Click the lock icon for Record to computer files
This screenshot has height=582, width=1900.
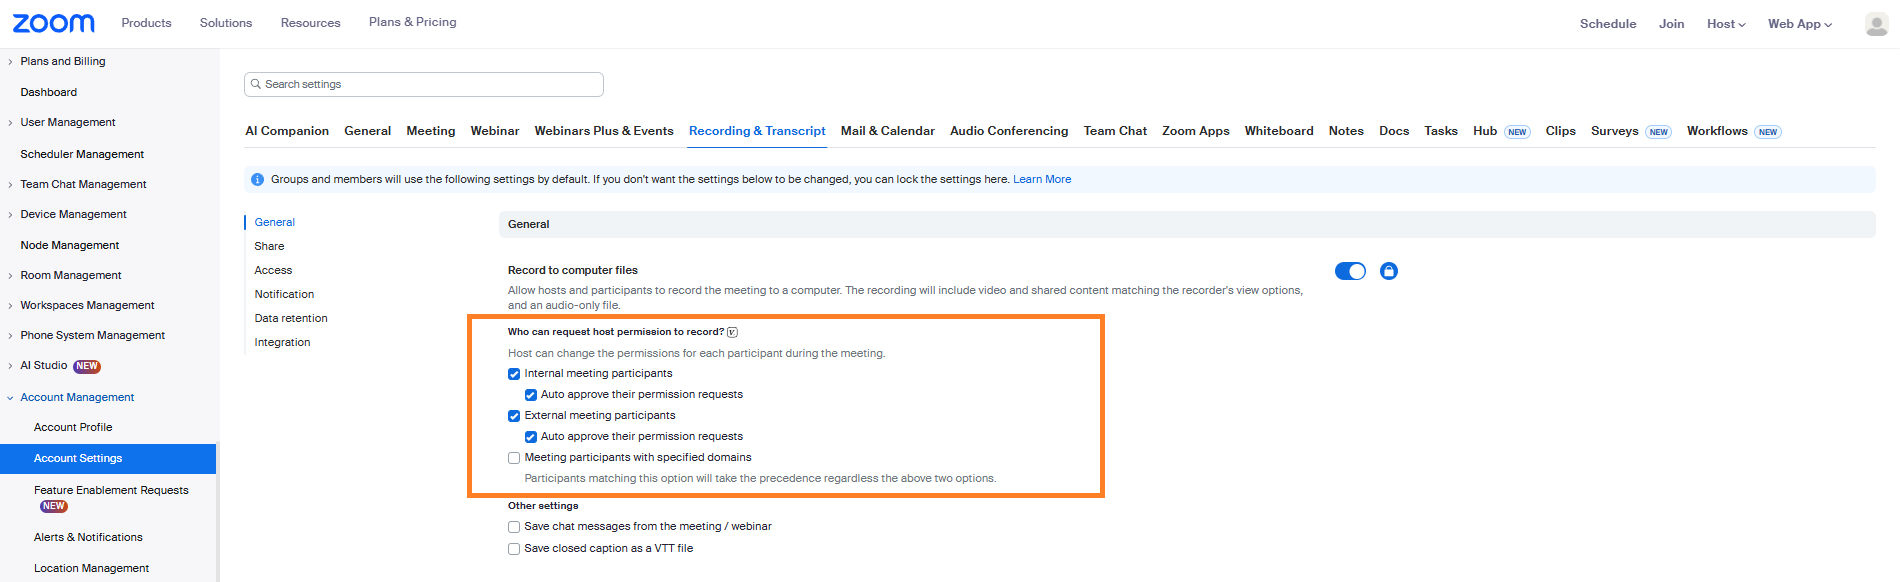1388,271
